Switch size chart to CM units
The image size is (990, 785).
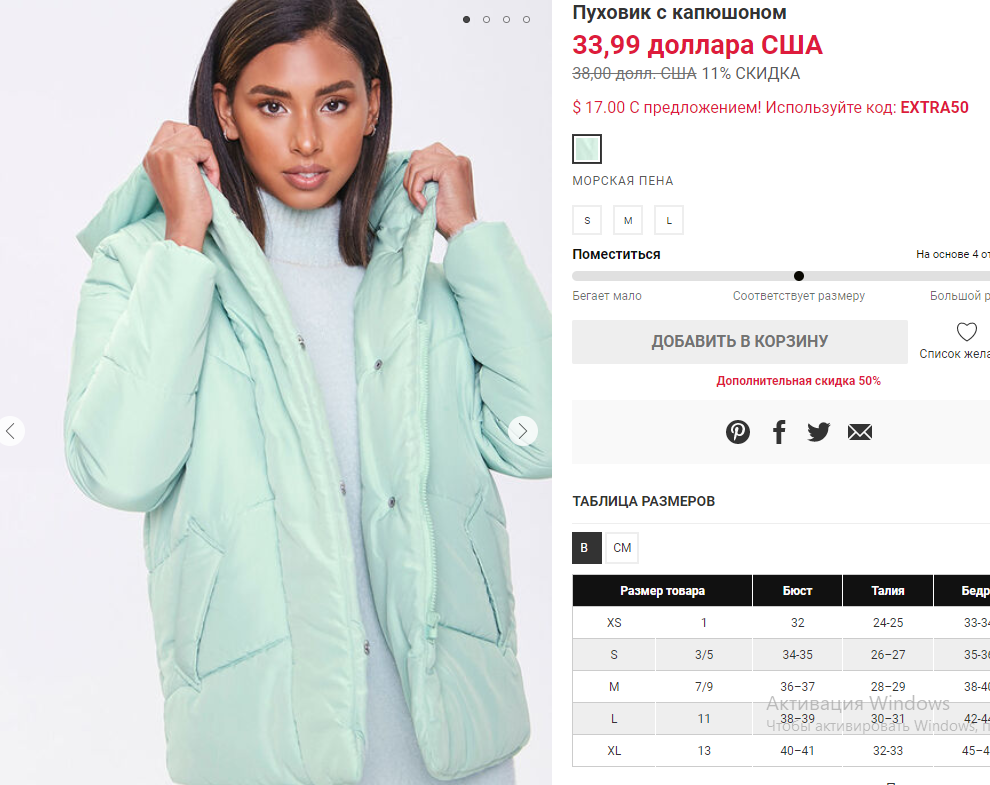(622, 548)
